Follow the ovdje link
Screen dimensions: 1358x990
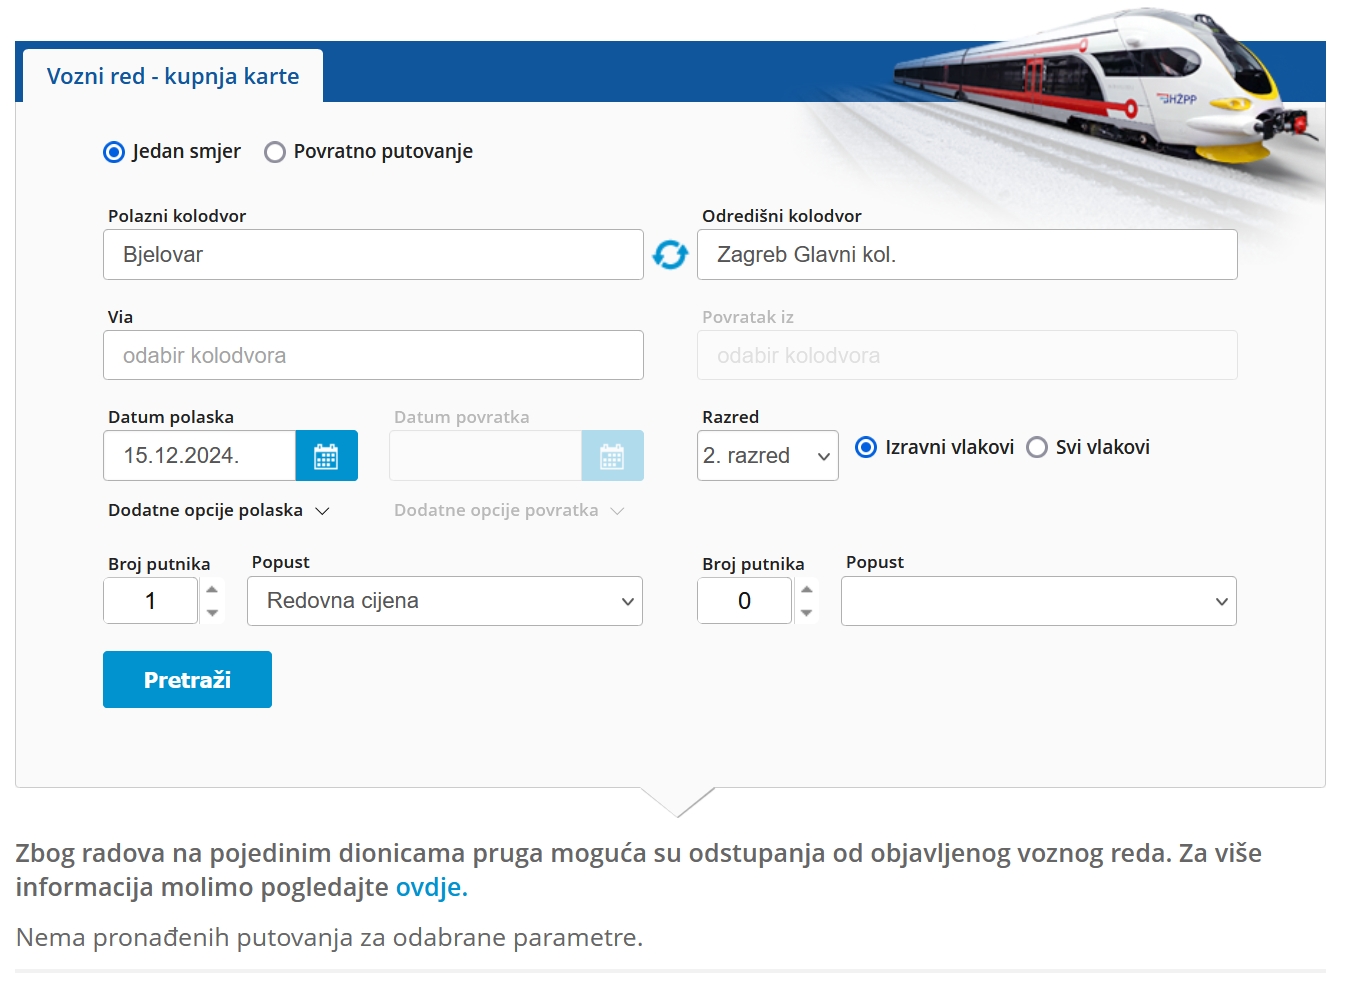click(431, 887)
